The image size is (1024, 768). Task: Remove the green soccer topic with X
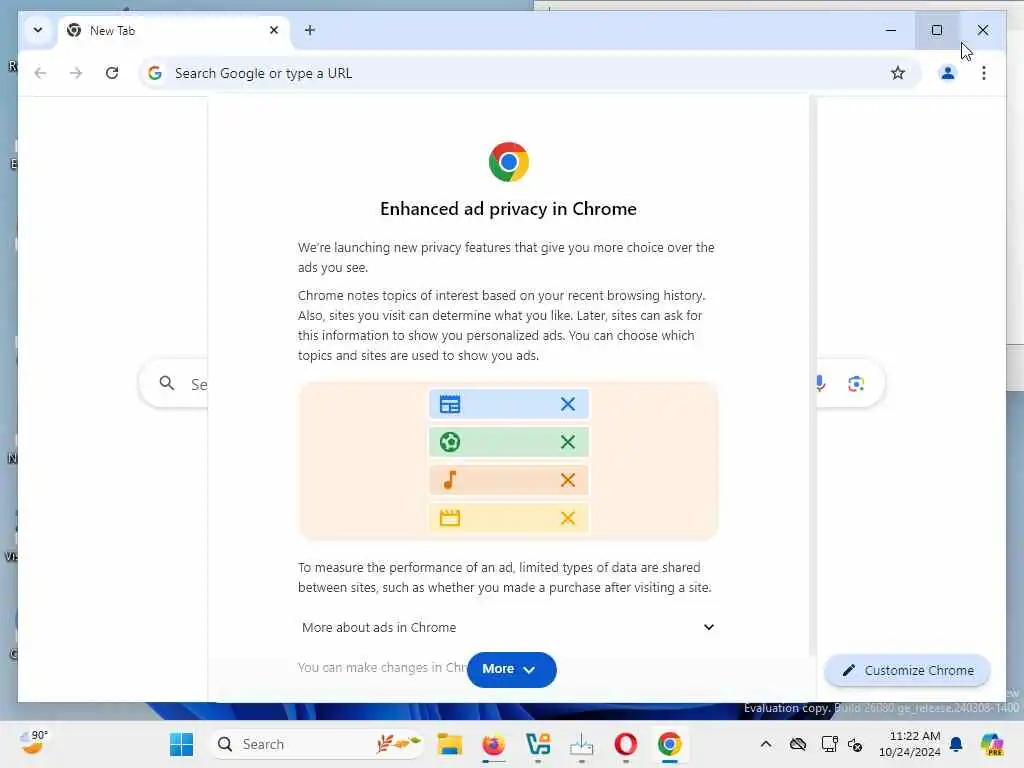568,442
